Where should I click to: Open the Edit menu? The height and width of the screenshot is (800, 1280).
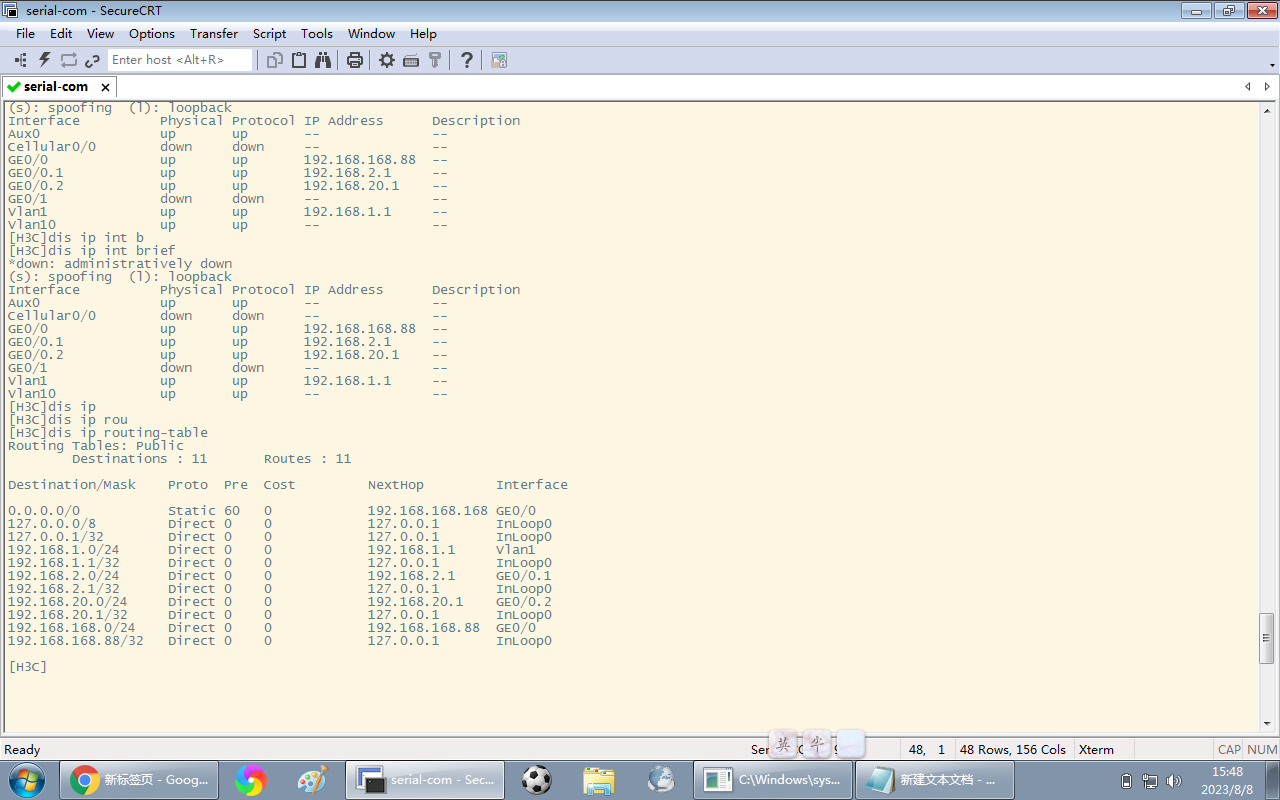[61, 33]
